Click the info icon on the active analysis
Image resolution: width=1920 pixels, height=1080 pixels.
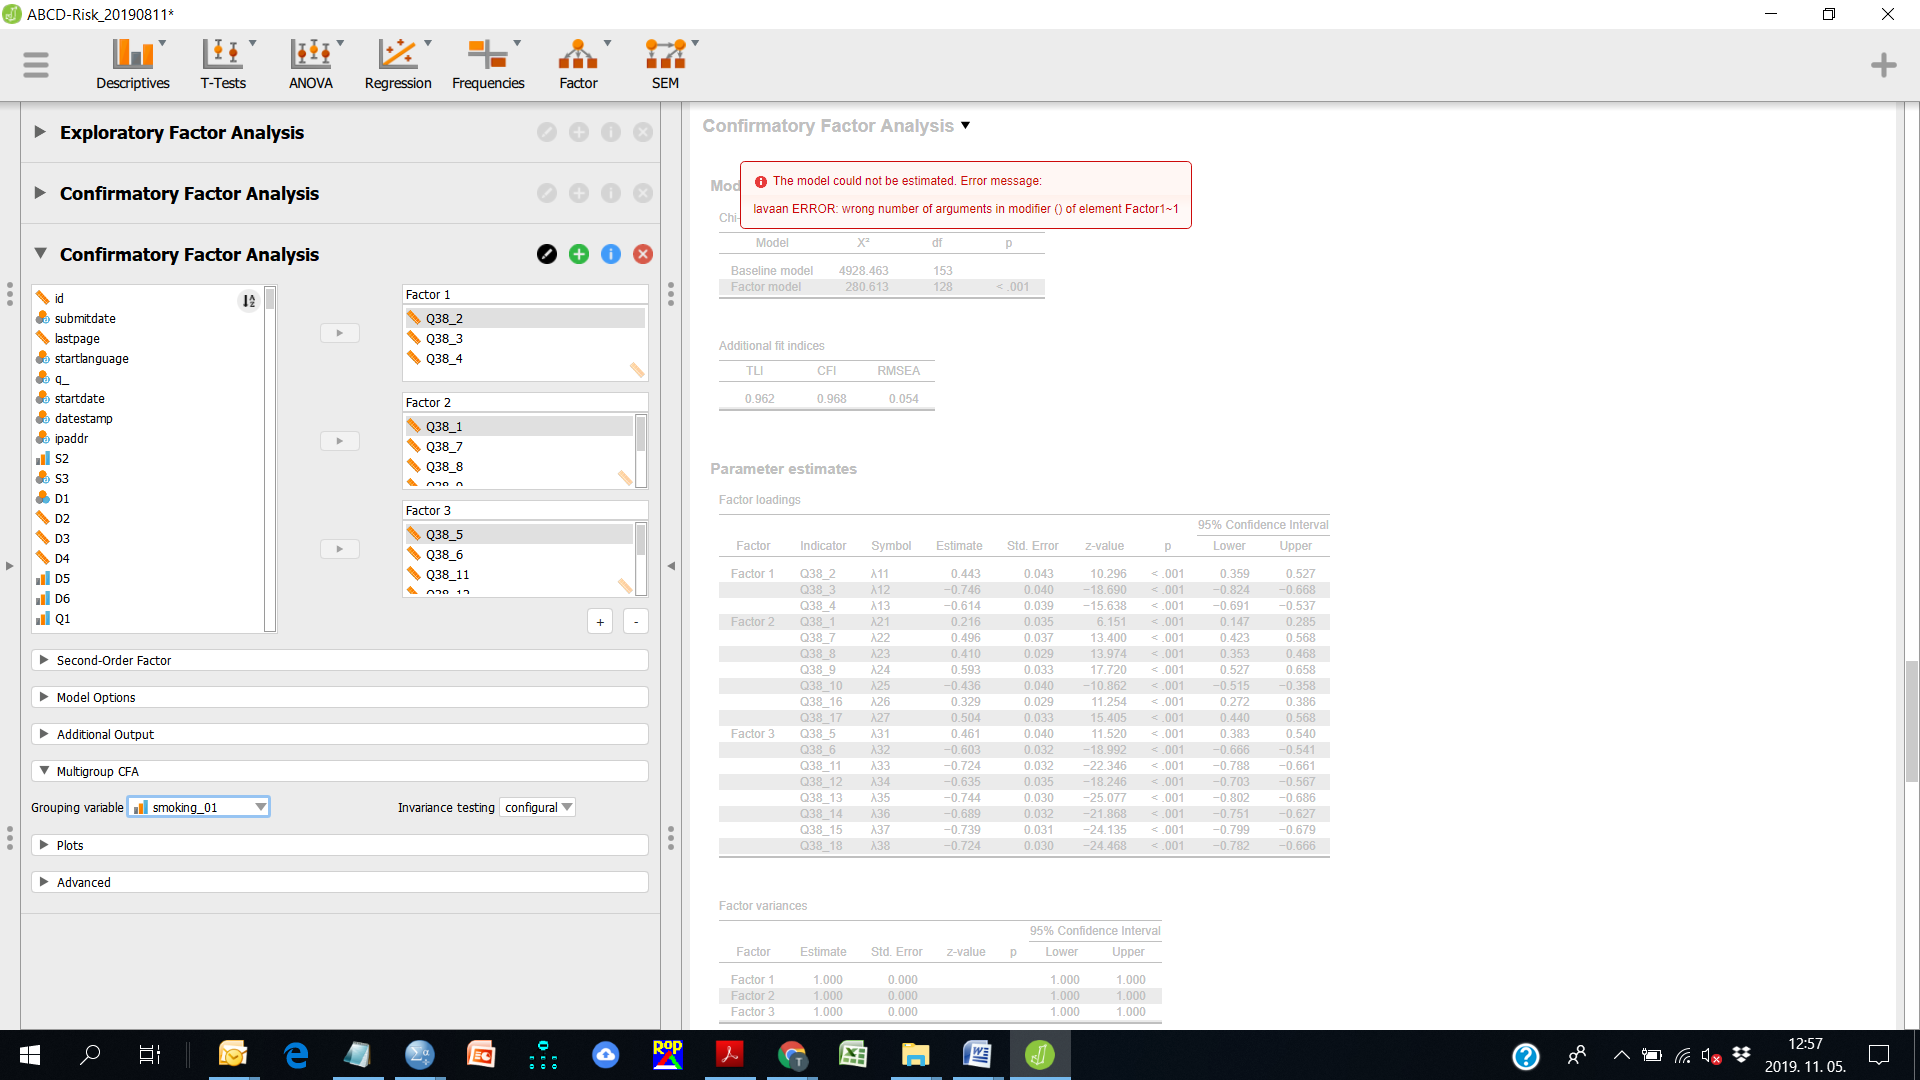[x=611, y=254]
